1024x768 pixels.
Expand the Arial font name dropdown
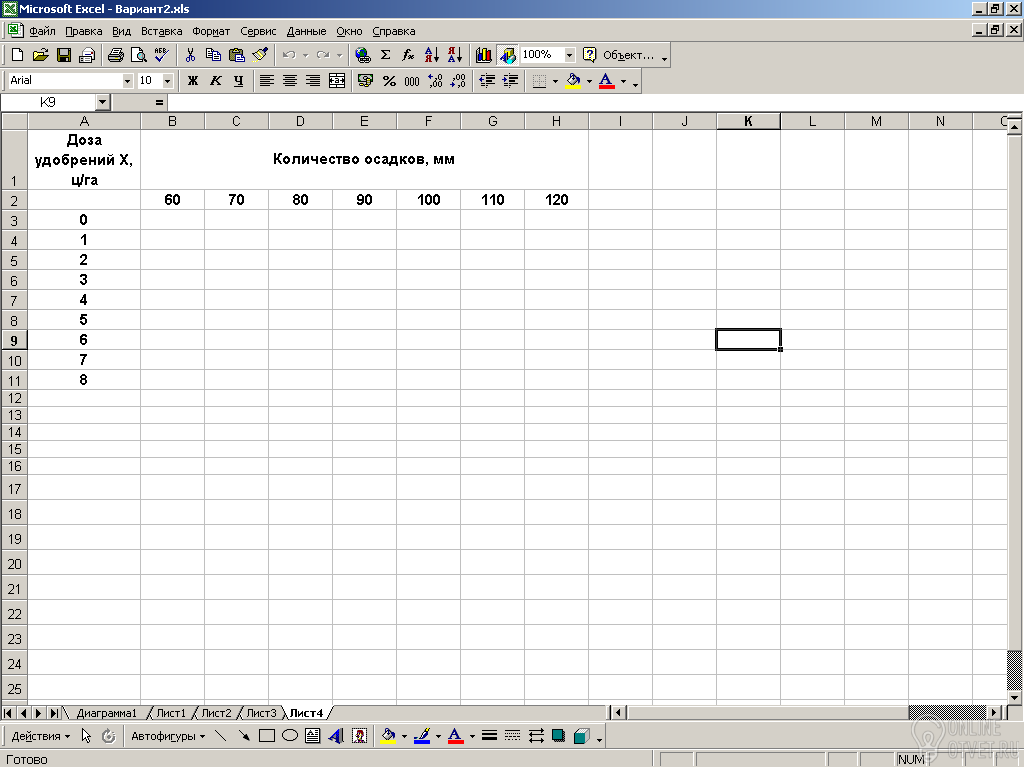coord(127,81)
